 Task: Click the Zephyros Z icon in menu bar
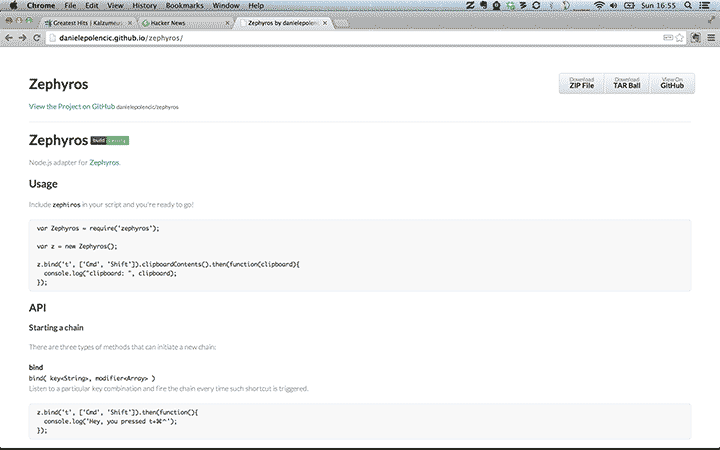coord(470,6)
